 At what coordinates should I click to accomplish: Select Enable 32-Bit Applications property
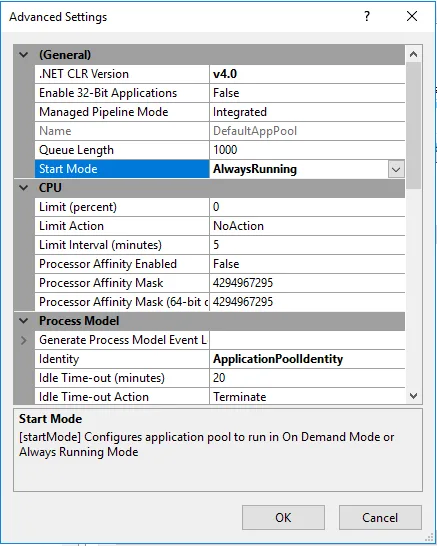[x=122, y=93]
